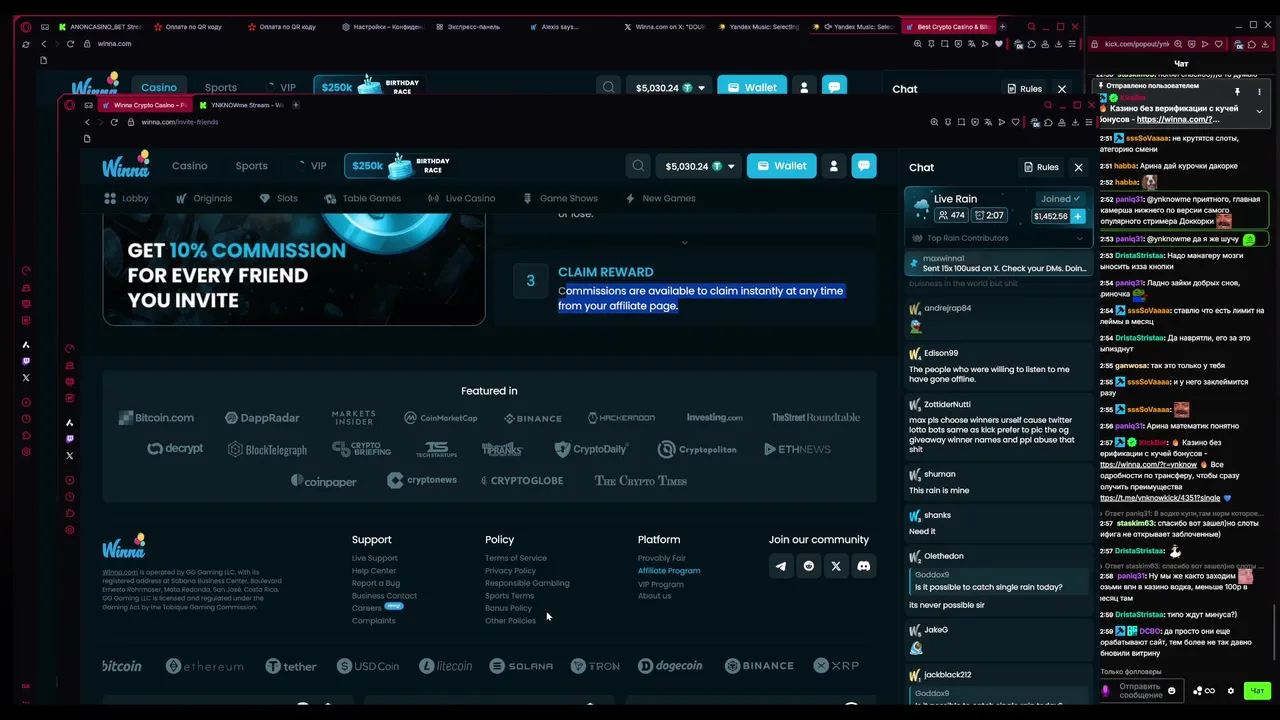Click the Winna logo in the front window header
Image resolution: width=1280 pixels, height=720 pixels.
point(126,164)
